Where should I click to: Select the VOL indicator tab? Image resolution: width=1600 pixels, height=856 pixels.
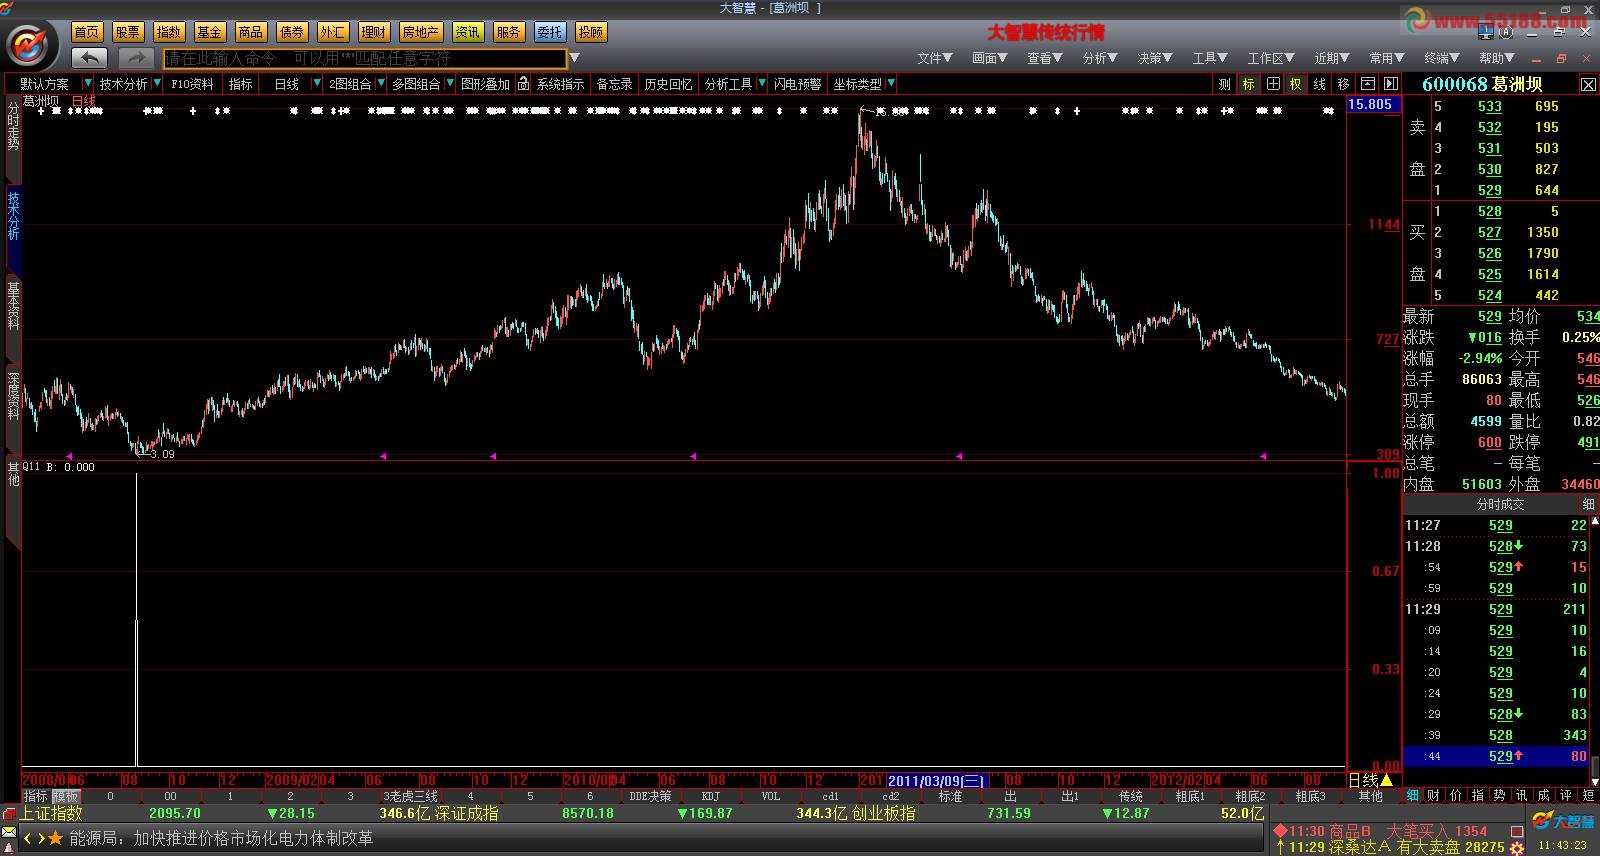click(771, 796)
